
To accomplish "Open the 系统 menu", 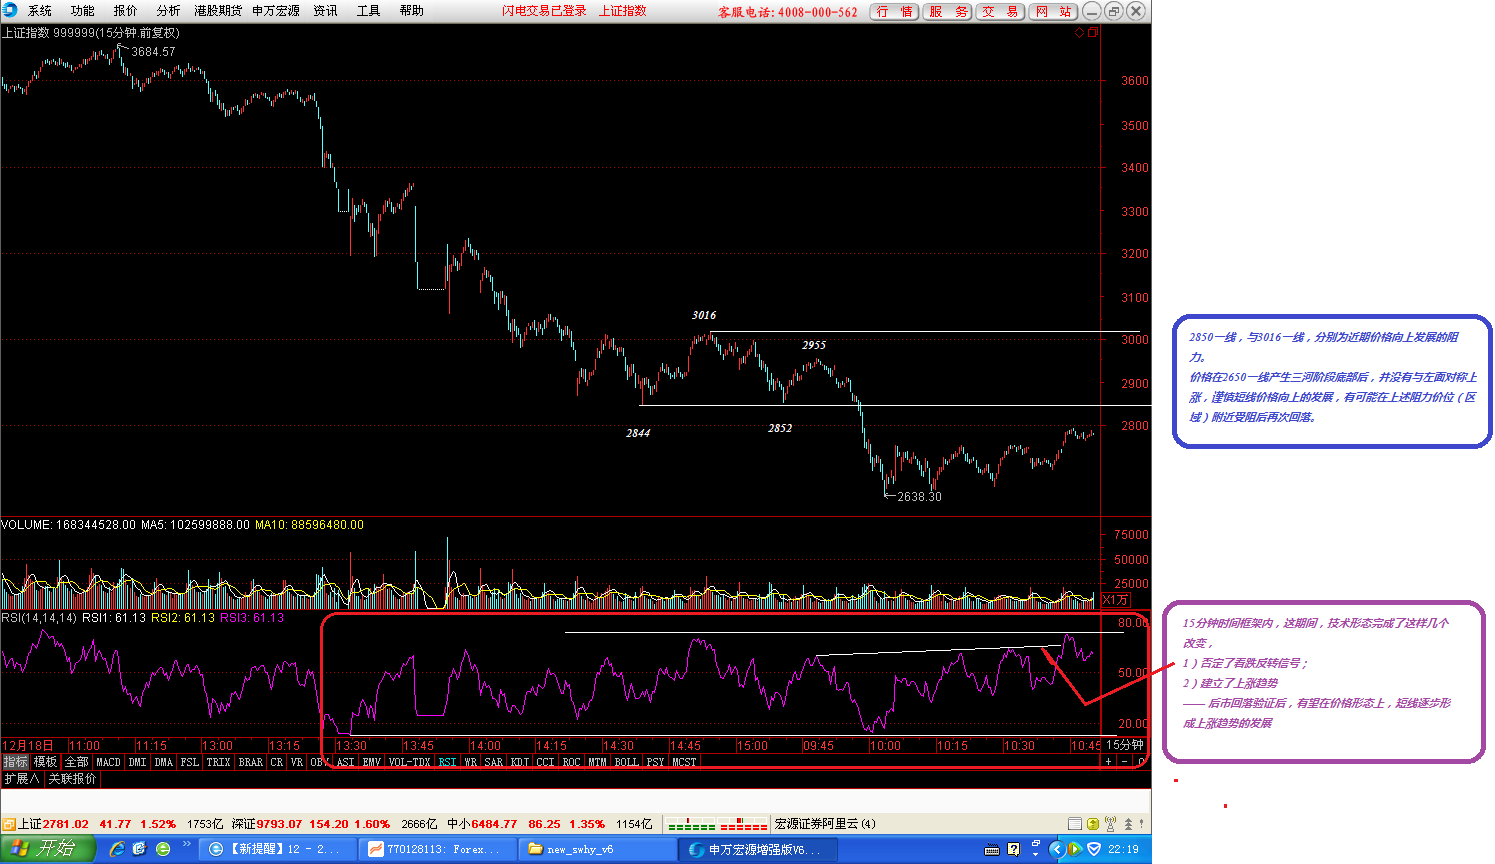I will [x=40, y=11].
